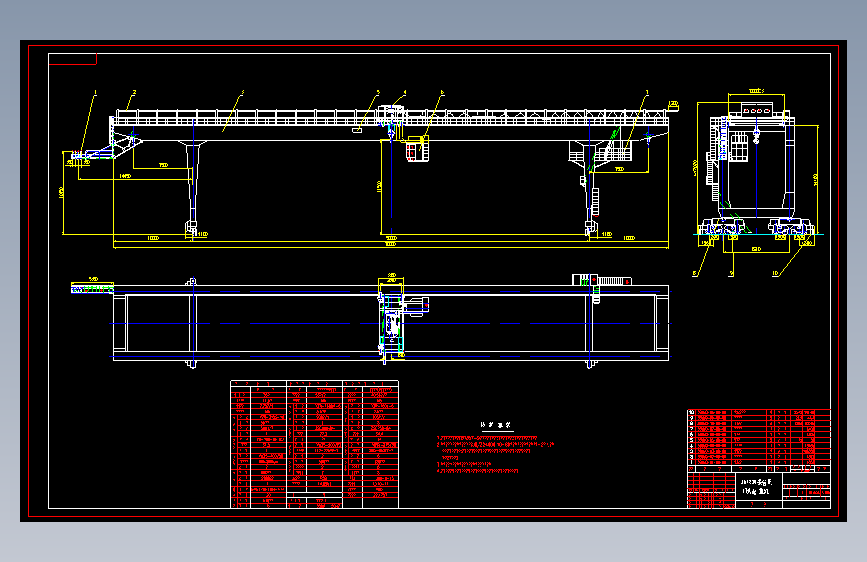Screen dimensions: 867x562
Task: Select the underlined technical requirements heading
Action: [x=496, y=425]
